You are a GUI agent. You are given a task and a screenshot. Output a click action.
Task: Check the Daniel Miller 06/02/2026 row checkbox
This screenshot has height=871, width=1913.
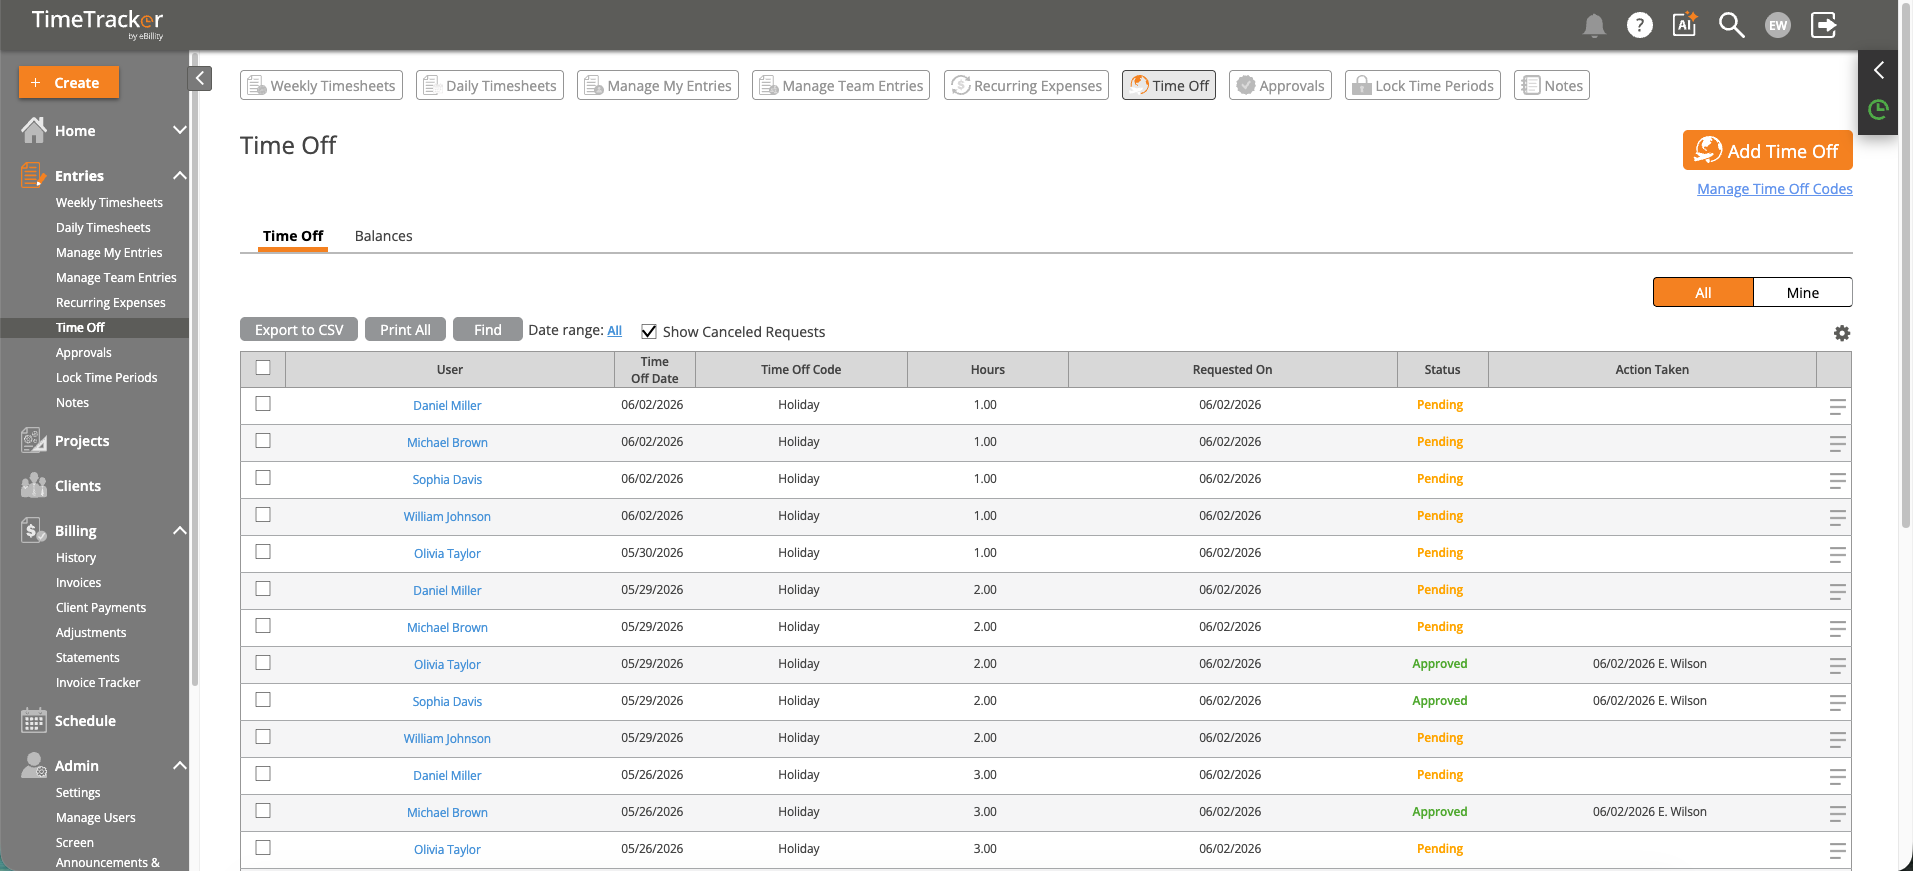pyautogui.click(x=263, y=404)
